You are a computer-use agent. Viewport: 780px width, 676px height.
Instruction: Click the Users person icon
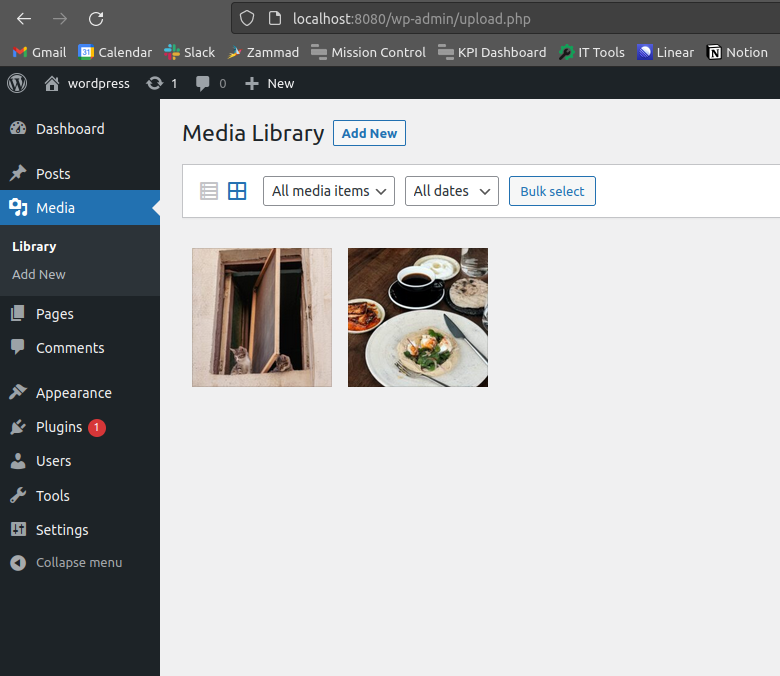point(18,461)
